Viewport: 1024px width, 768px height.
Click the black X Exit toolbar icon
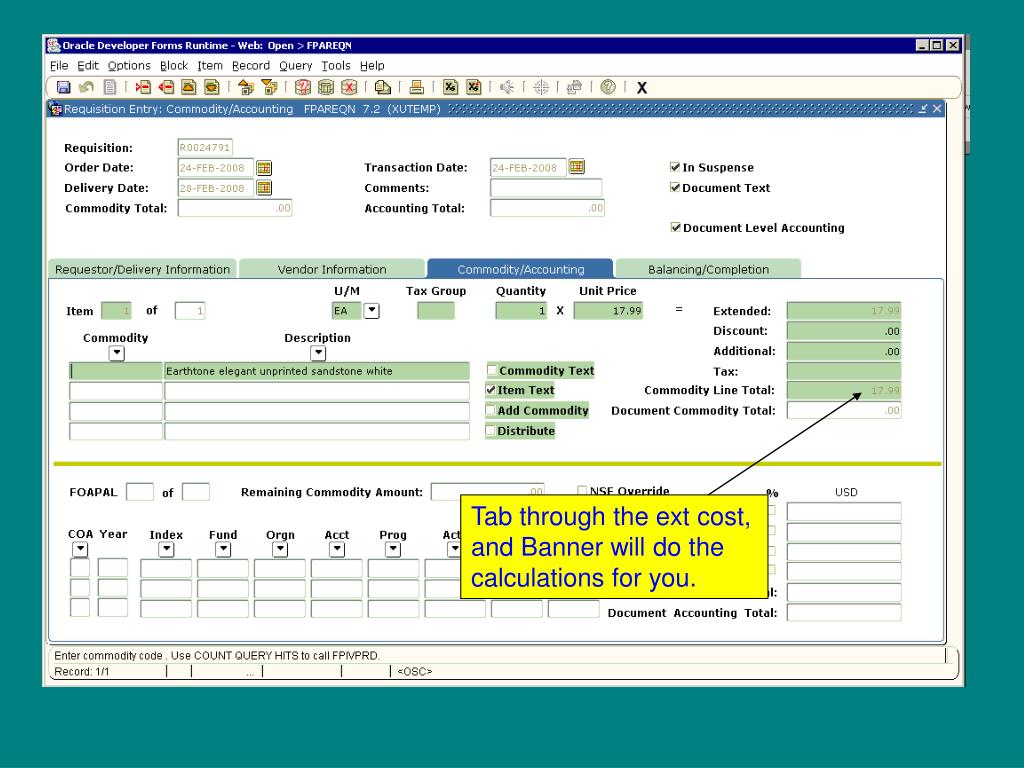pyautogui.click(x=642, y=88)
